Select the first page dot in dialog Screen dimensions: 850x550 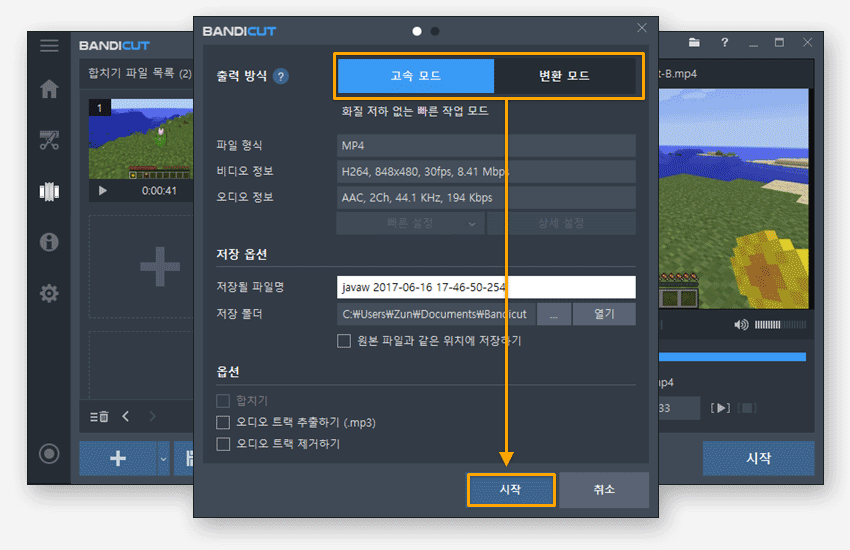[x=417, y=31]
